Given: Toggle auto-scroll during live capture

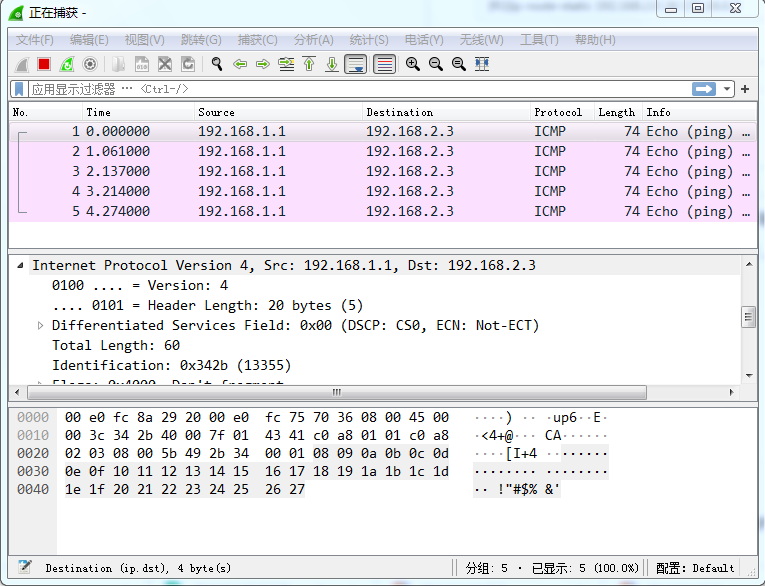Looking at the screenshot, I should [356, 64].
